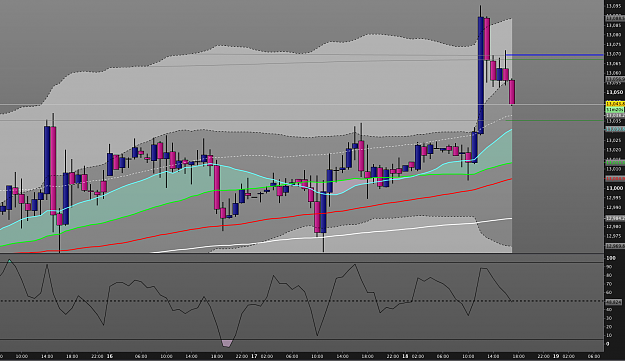
Task: Select the white long-term moving average line
Action: pyautogui.click(x=331, y=236)
